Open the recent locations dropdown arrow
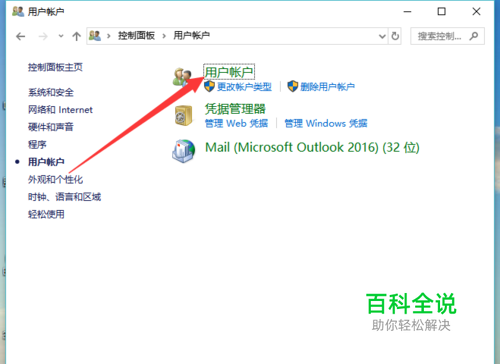The width and height of the screenshot is (500, 364). pyautogui.click(x=61, y=36)
